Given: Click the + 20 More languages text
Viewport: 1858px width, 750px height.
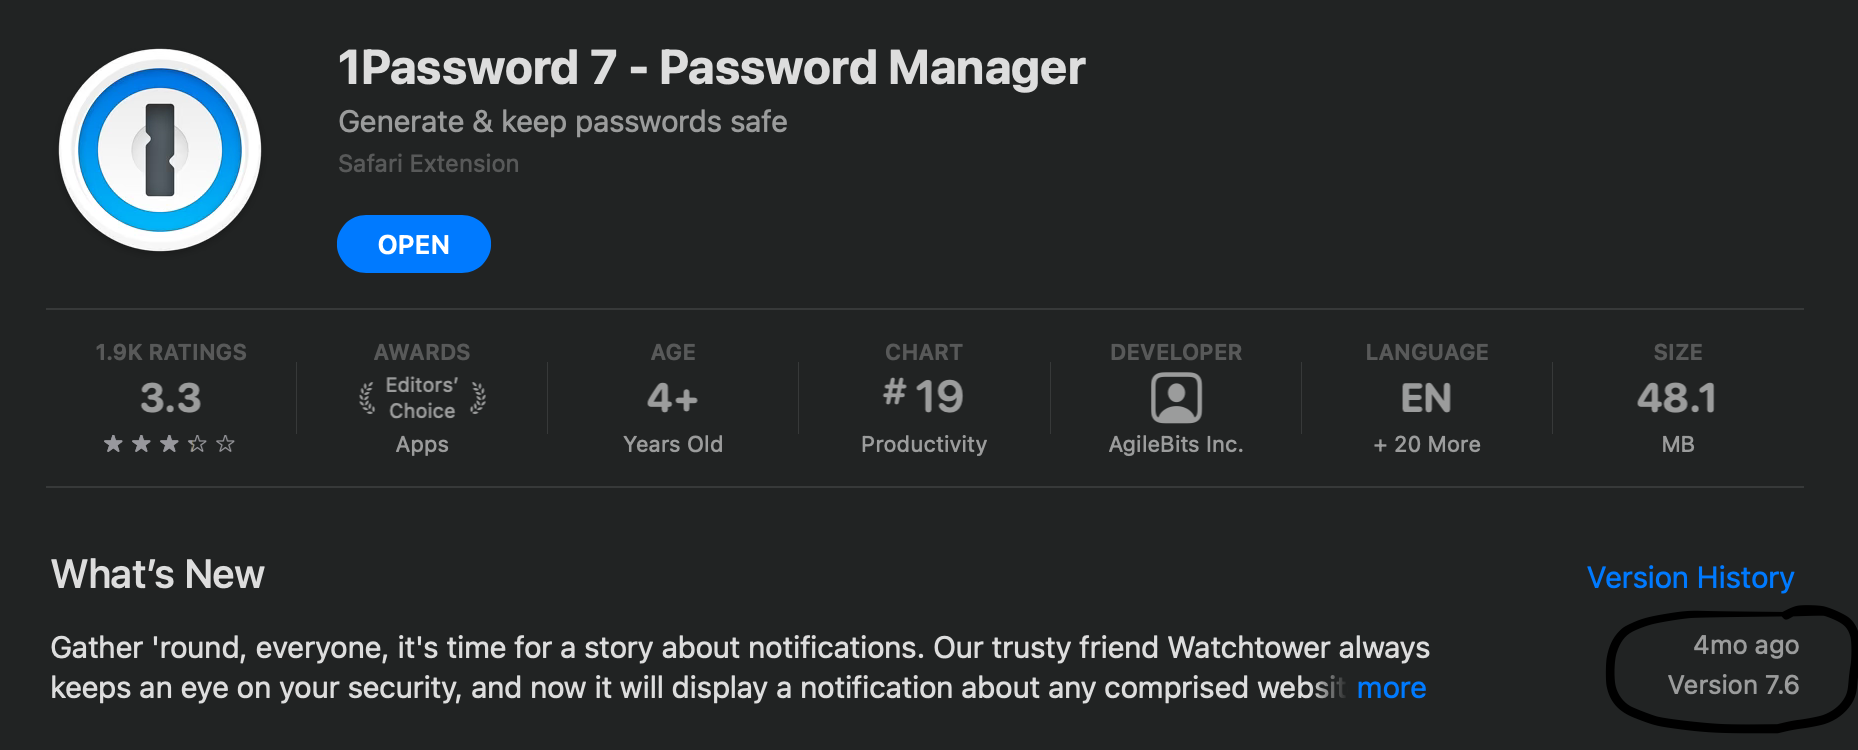Looking at the screenshot, I should 1426,444.
